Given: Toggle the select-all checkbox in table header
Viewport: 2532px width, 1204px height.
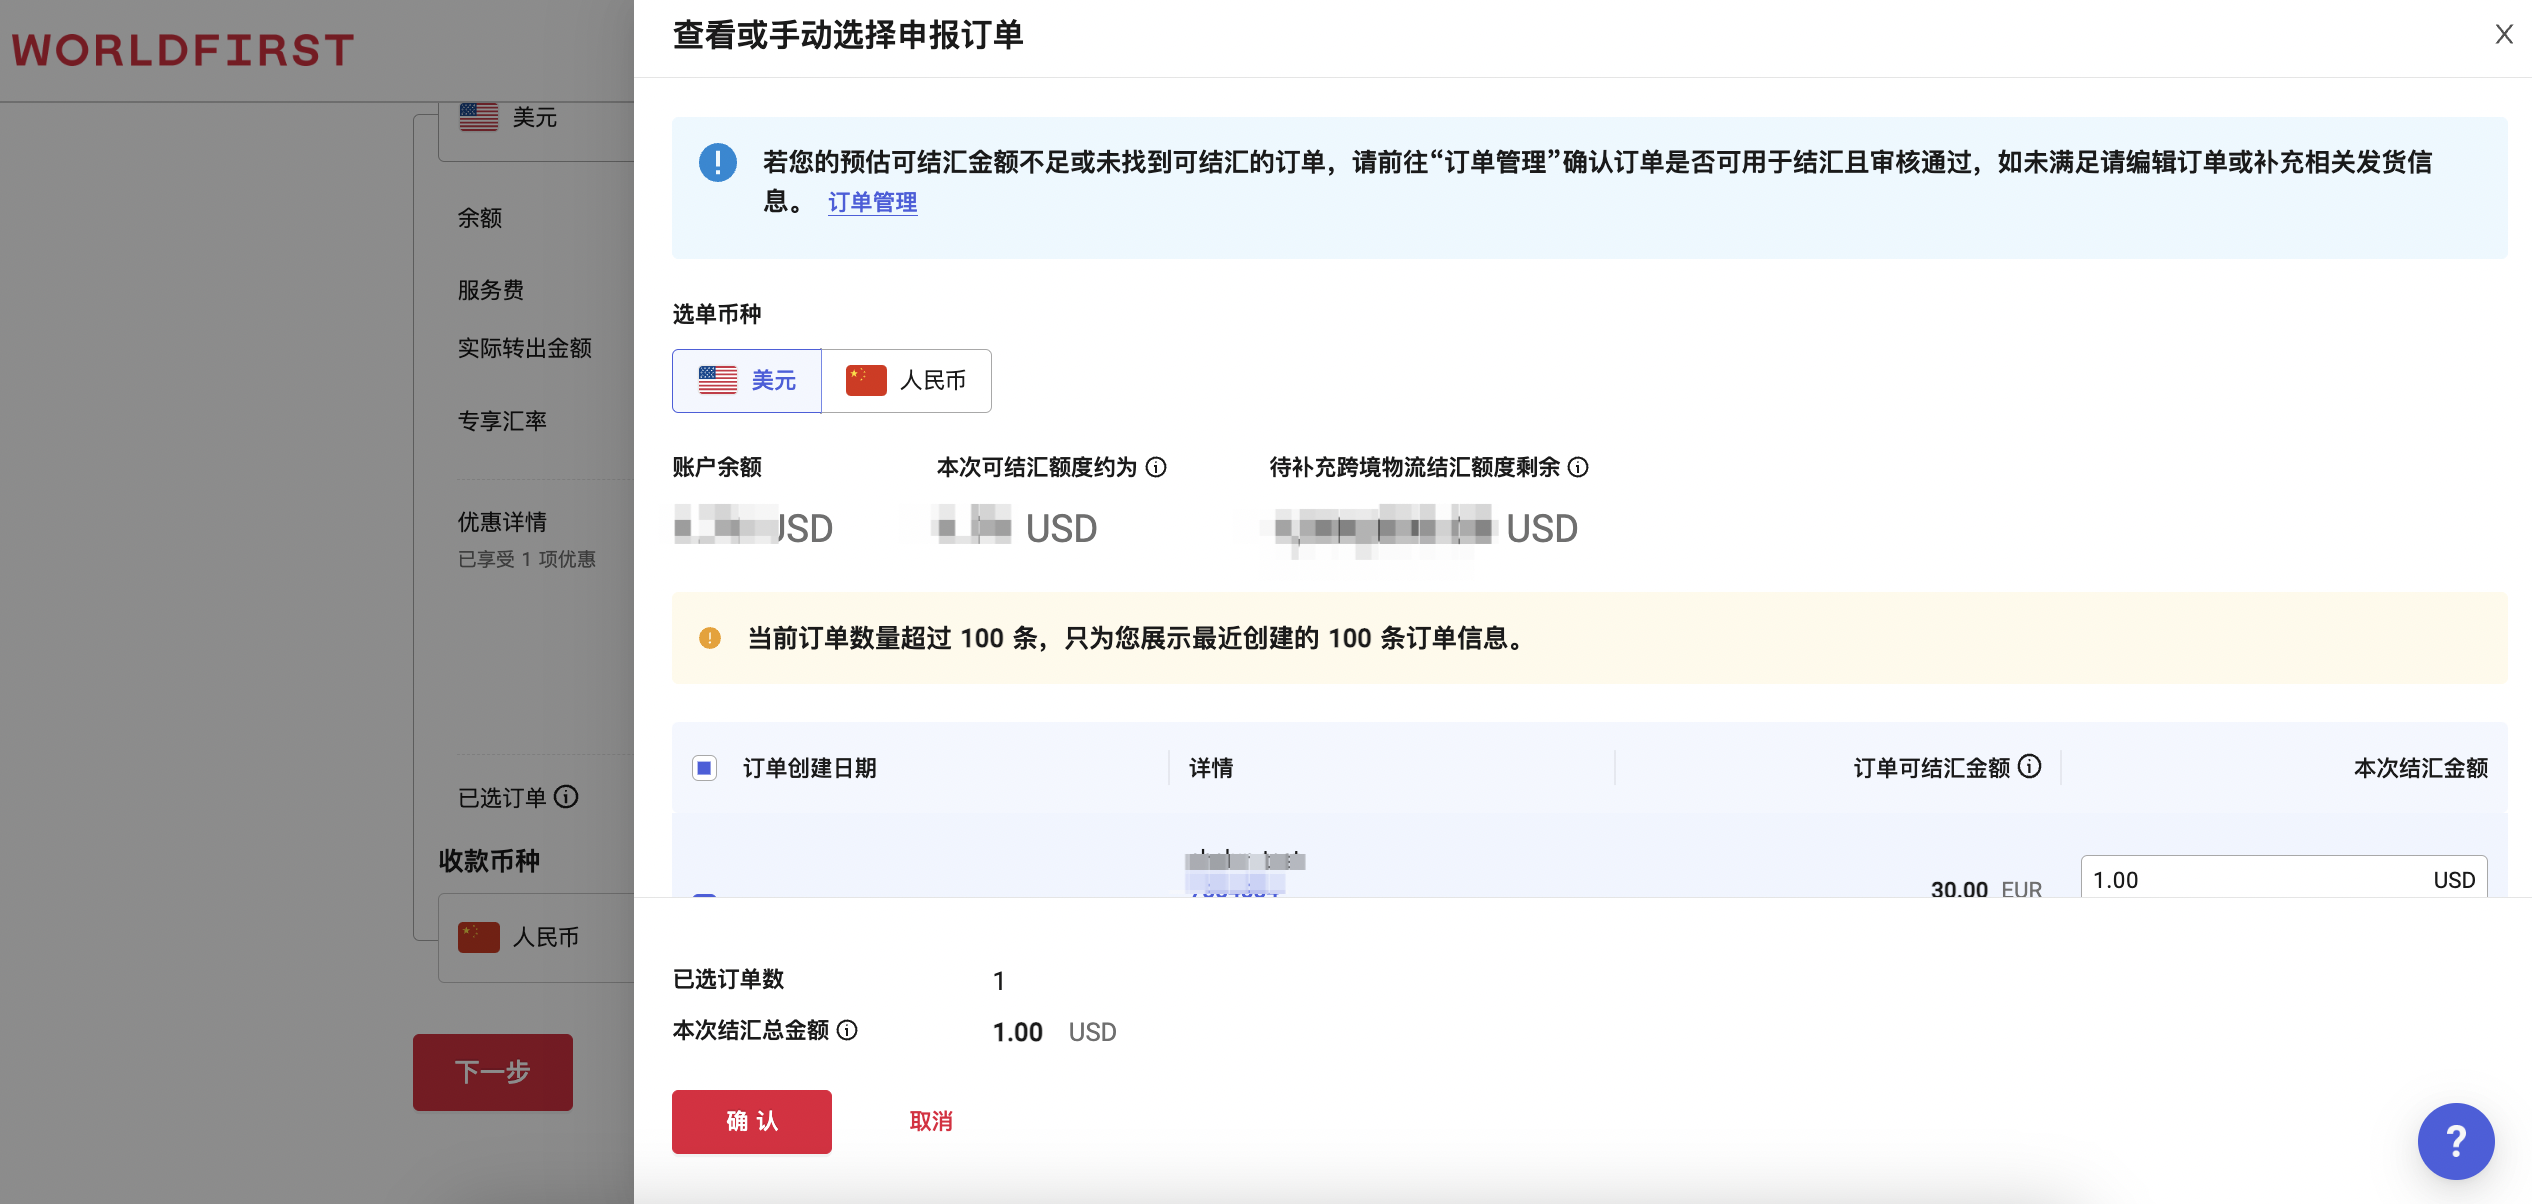Looking at the screenshot, I should 703,767.
